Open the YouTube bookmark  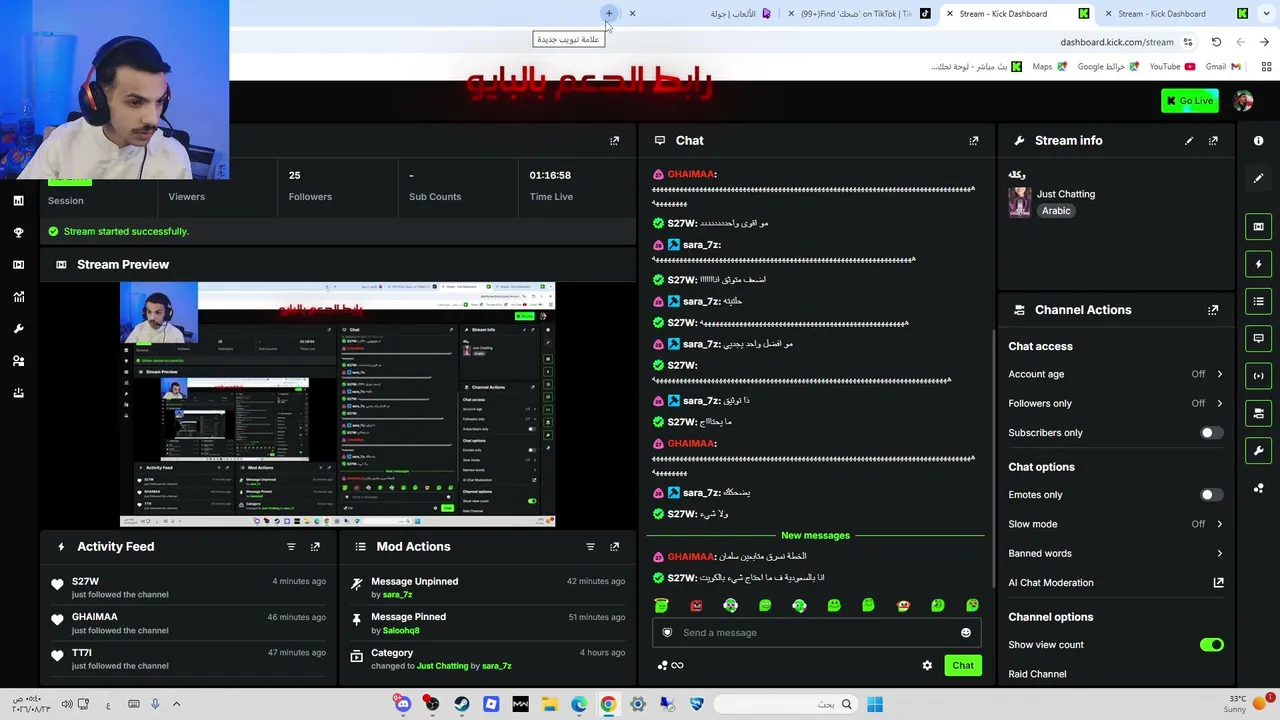coord(1172,67)
